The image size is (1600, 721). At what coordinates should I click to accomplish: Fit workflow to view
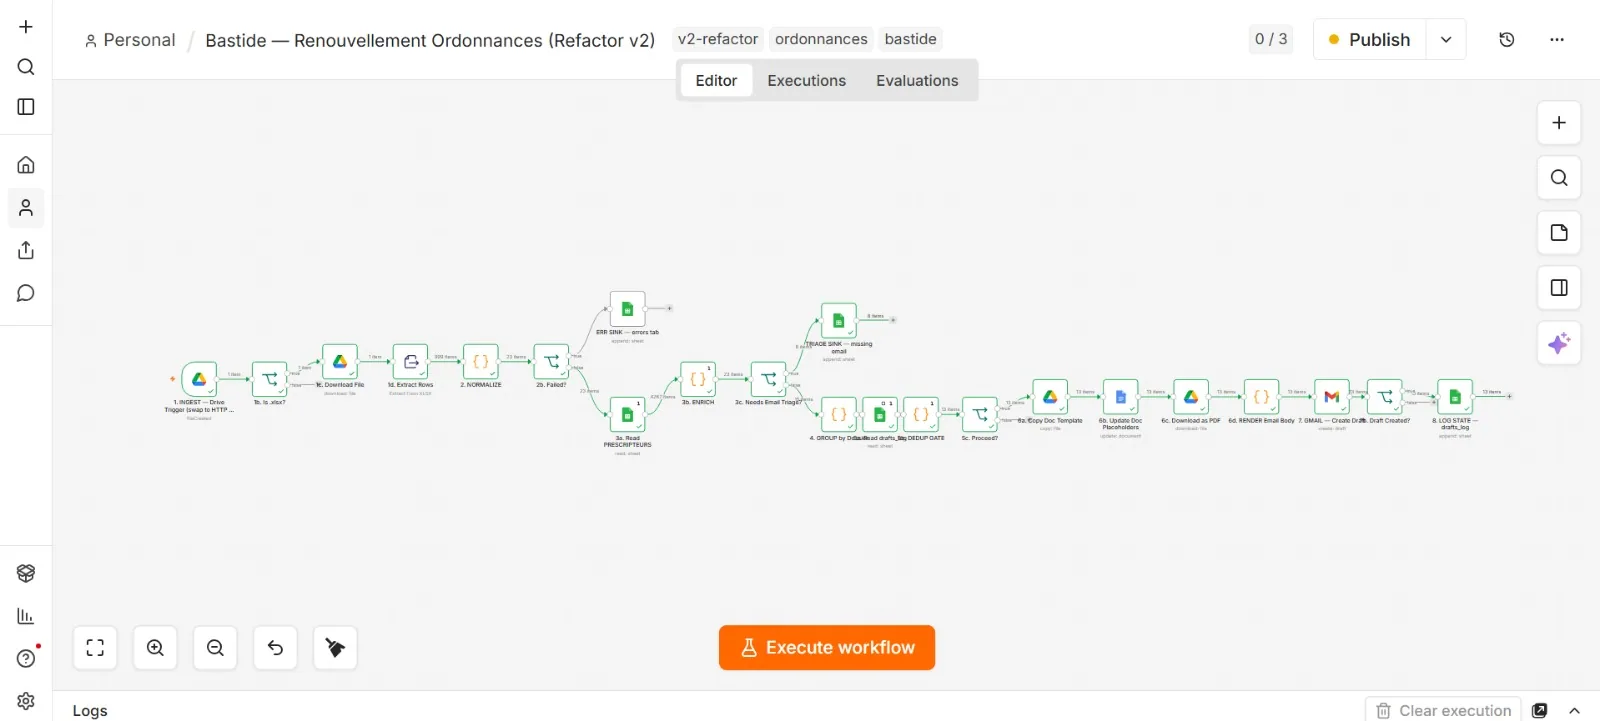tap(95, 648)
